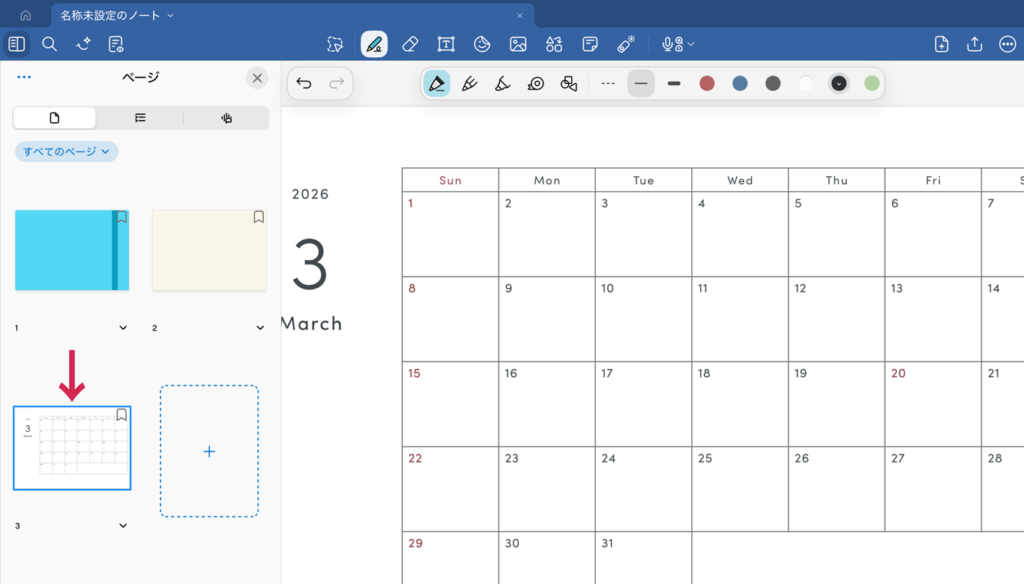Toggle bookmark on page 1 thumbnail

(121, 217)
